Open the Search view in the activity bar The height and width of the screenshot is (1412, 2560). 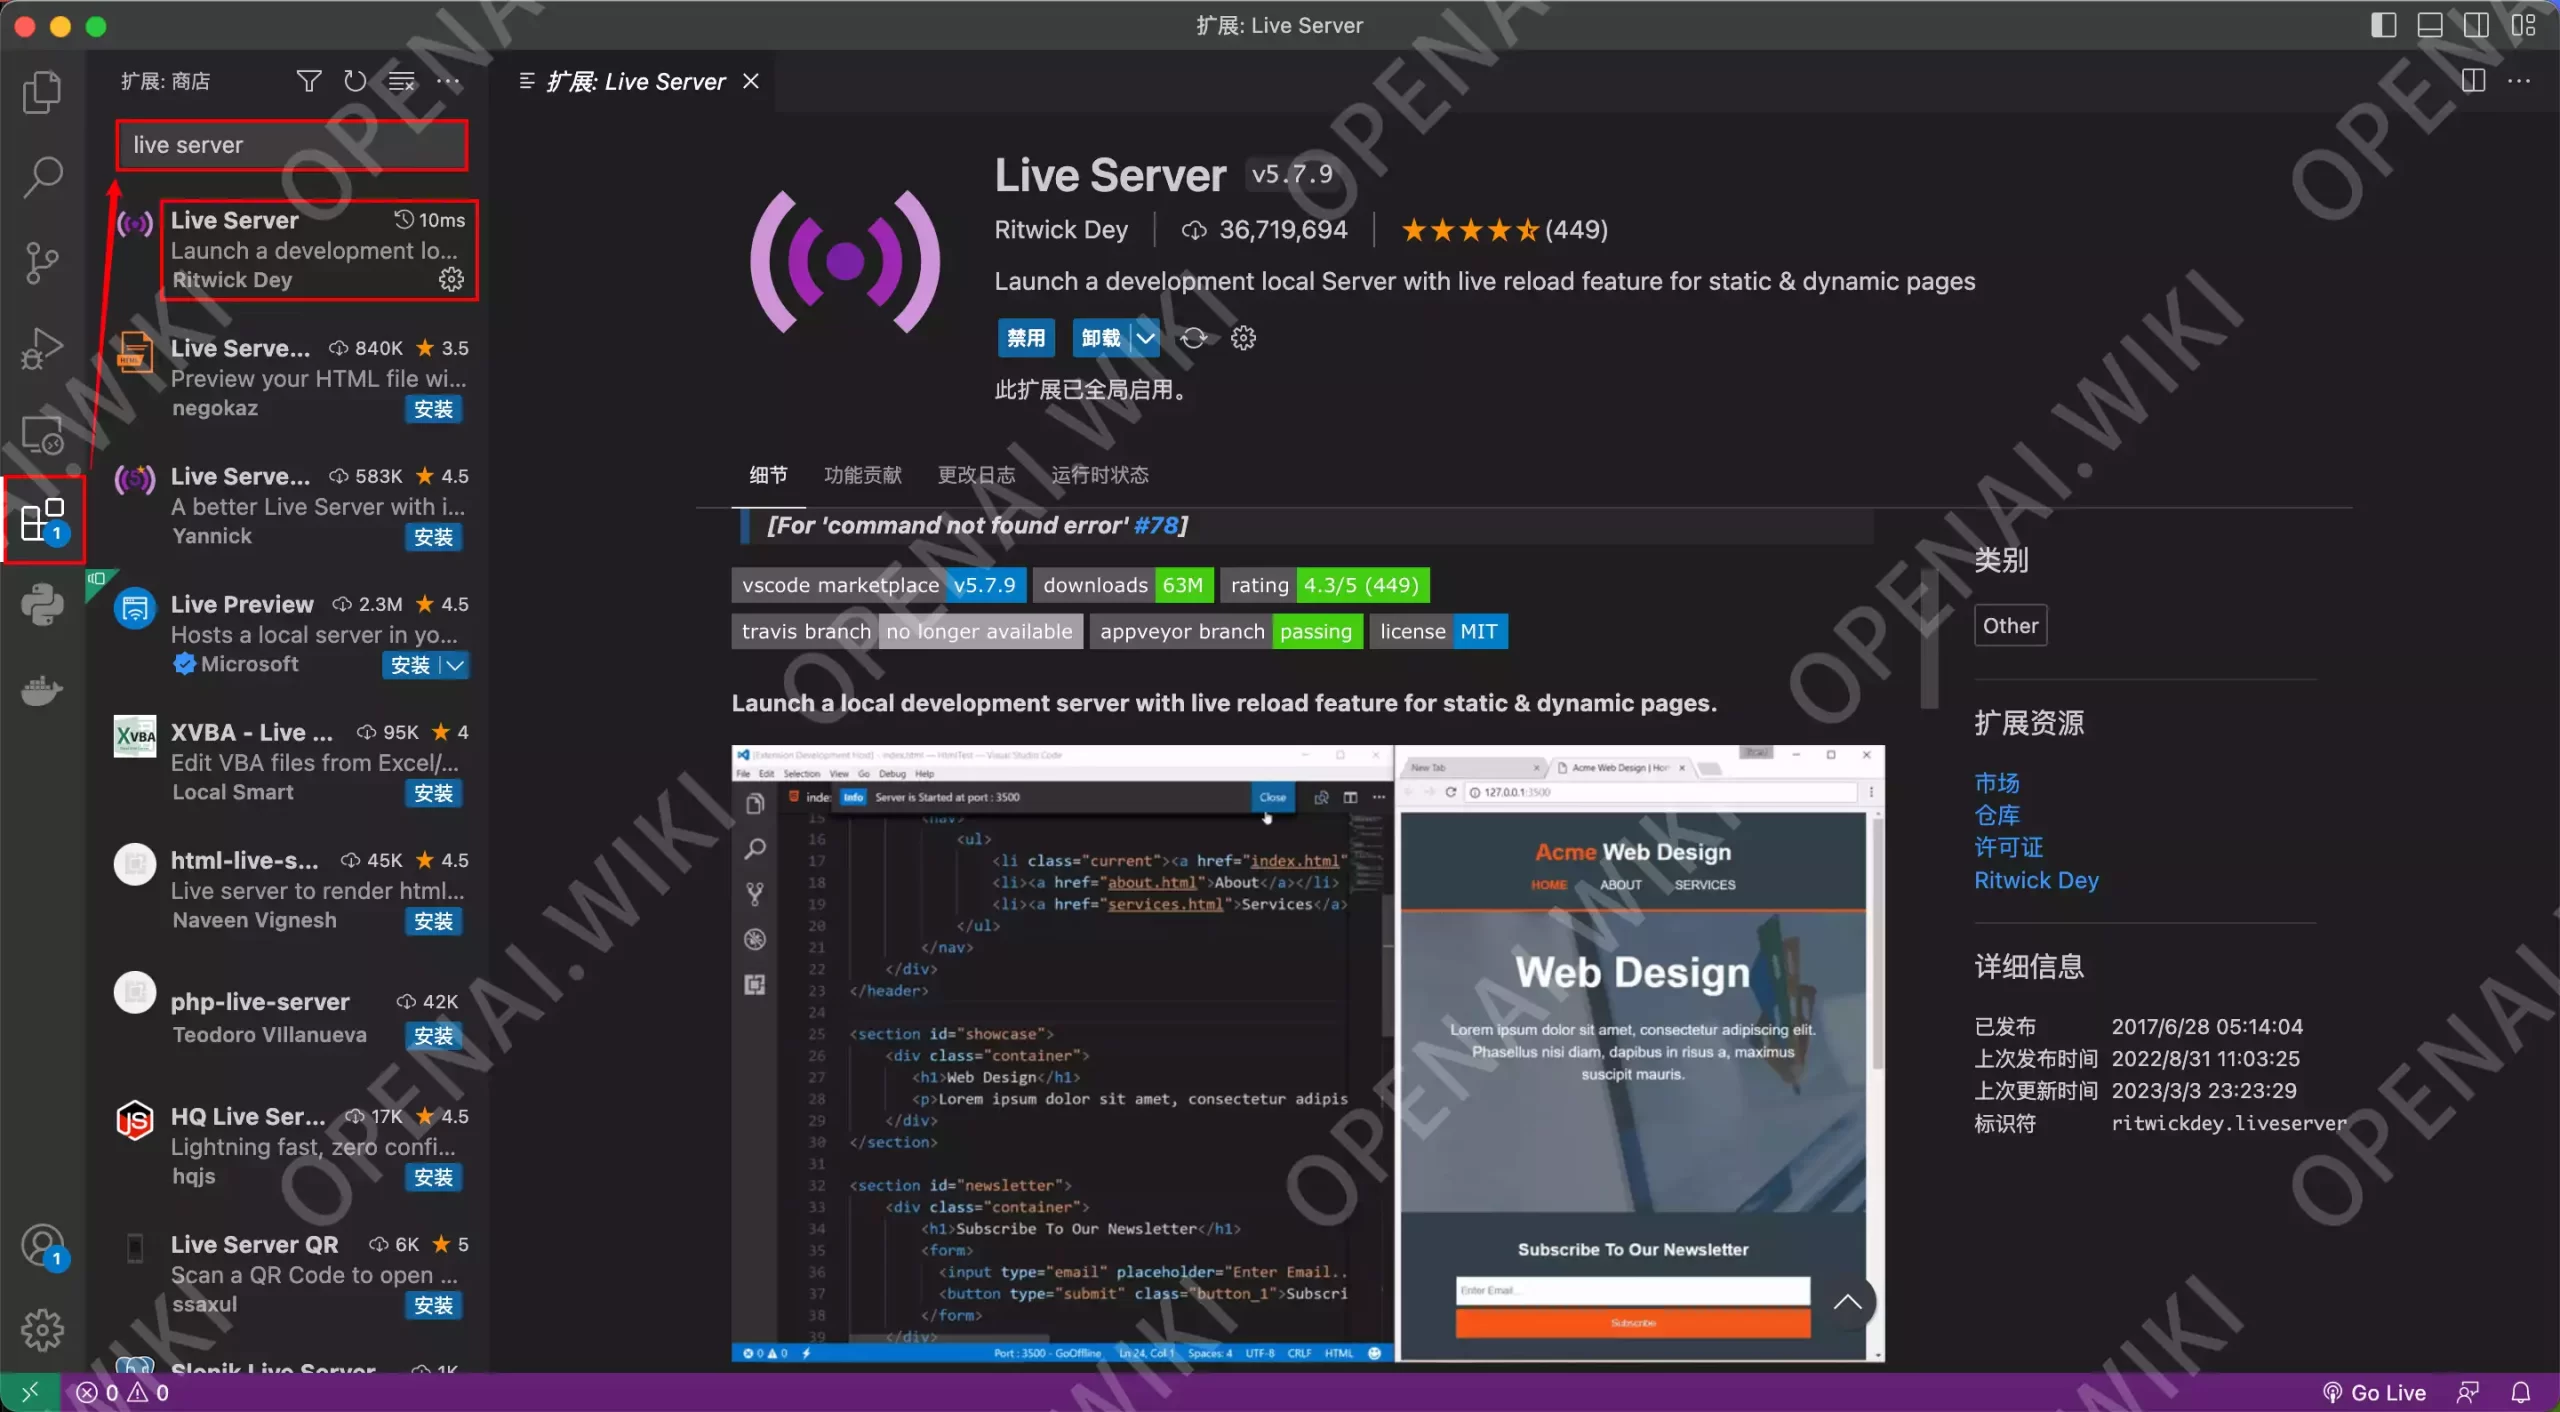[42, 177]
